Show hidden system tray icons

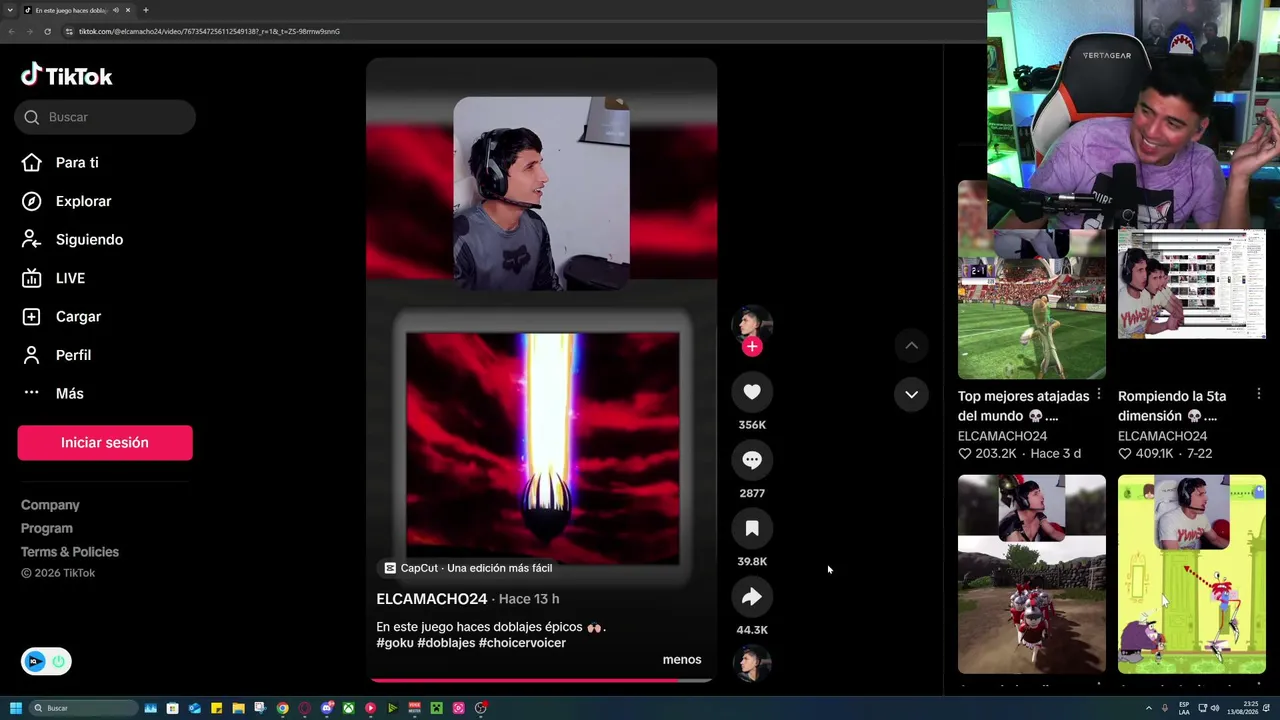1148,708
